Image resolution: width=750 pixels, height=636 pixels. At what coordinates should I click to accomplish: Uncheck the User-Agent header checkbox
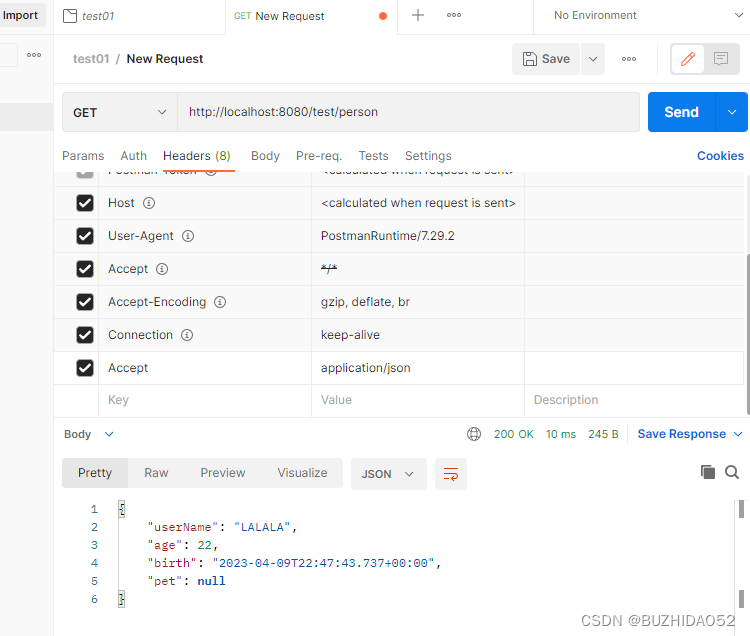click(x=85, y=236)
